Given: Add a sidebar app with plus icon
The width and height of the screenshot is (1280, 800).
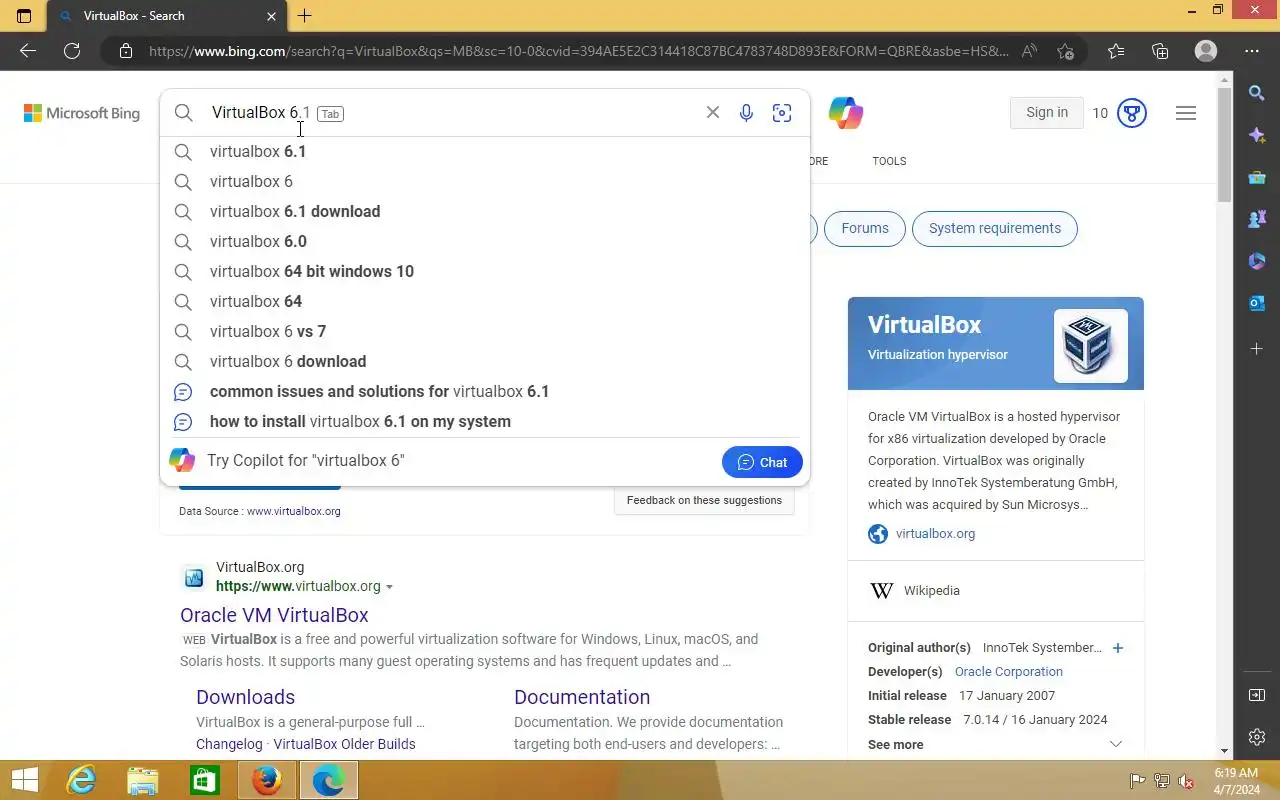Looking at the screenshot, I should click(x=1257, y=348).
